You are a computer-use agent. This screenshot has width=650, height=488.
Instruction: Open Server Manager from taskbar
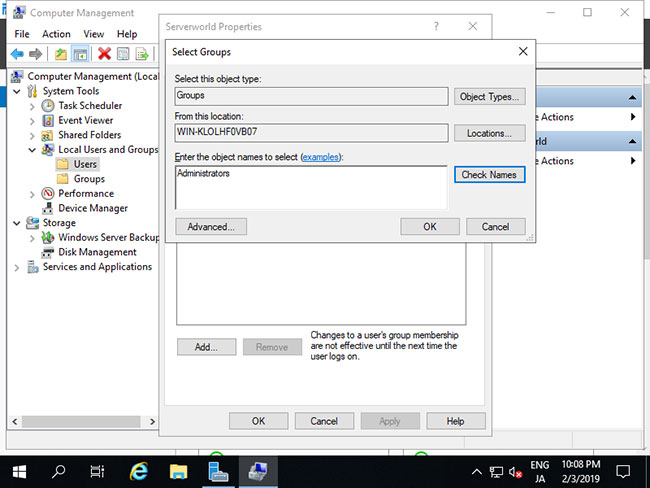(x=218, y=472)
